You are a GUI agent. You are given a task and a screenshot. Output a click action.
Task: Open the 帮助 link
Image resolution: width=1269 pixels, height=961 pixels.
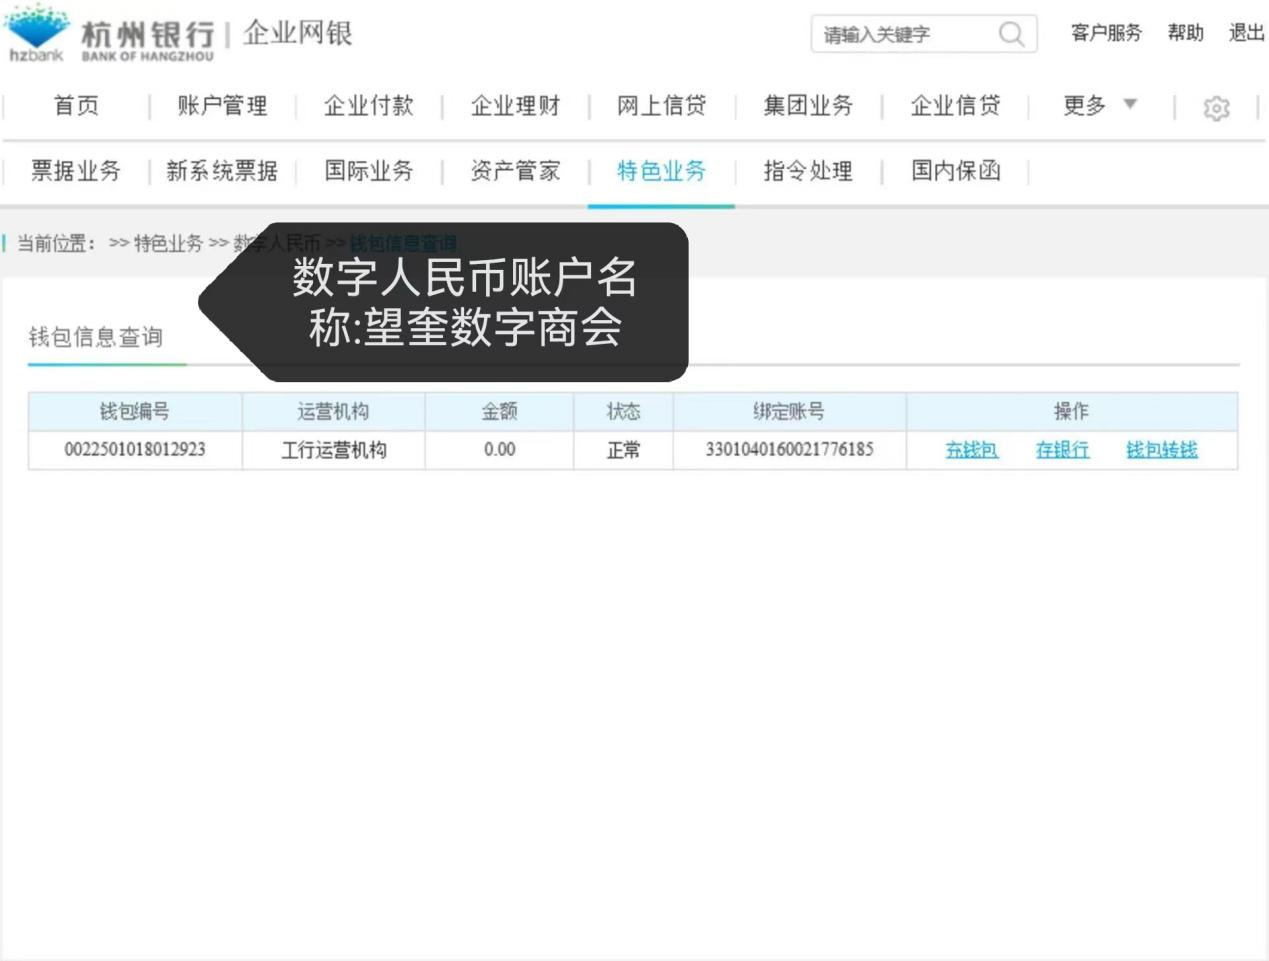[x=1186, y=33]
